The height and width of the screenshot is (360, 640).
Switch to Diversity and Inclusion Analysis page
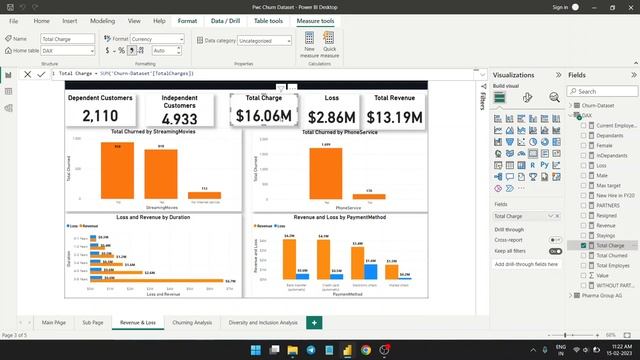tap(263, 322)
